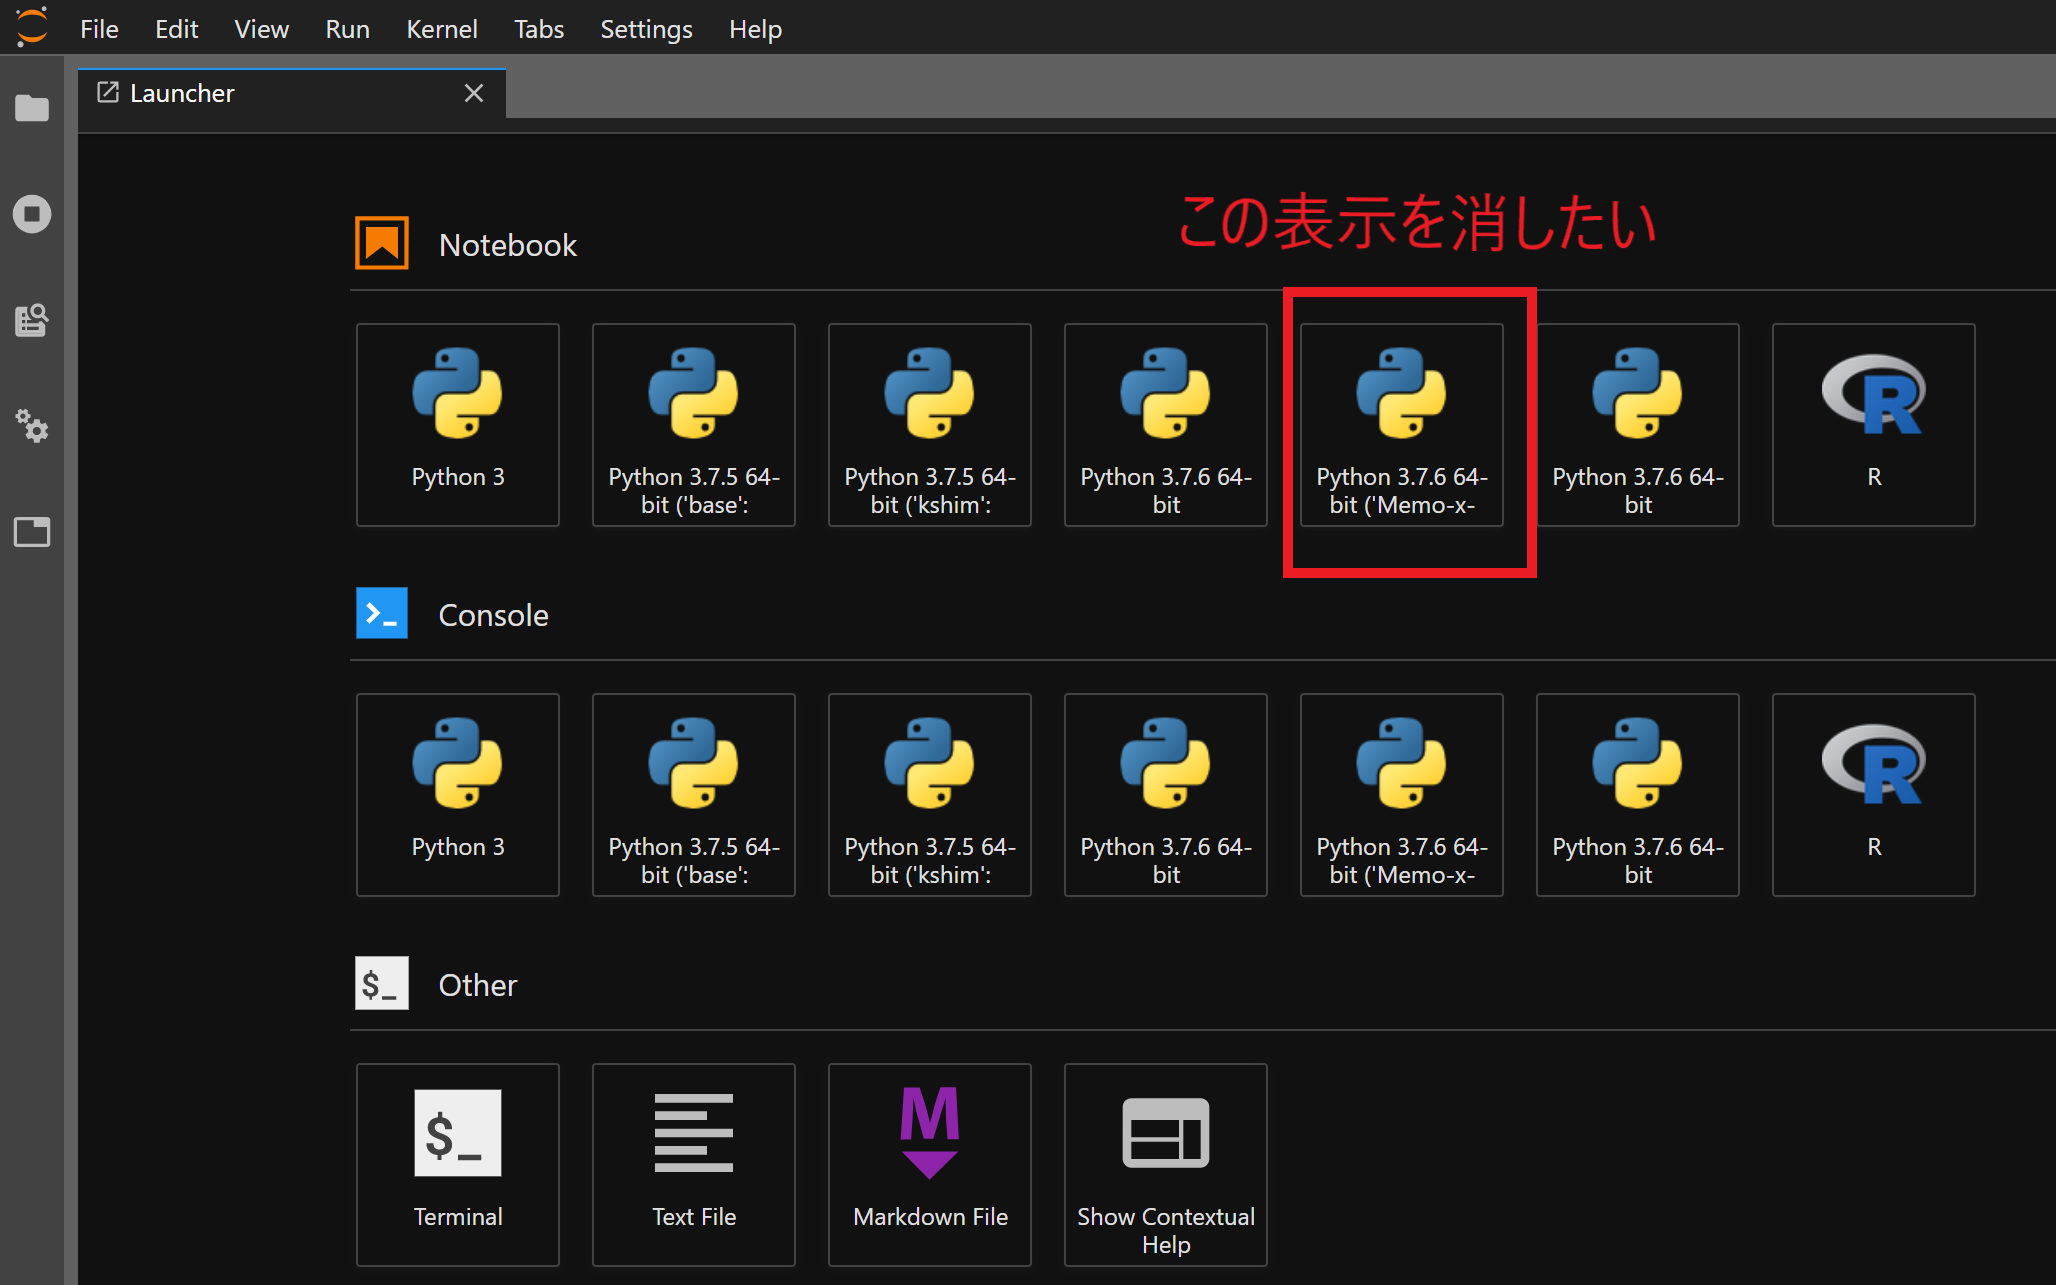2056x1285 pixels.
Task: Open an R console
Action: (1874, 795)
